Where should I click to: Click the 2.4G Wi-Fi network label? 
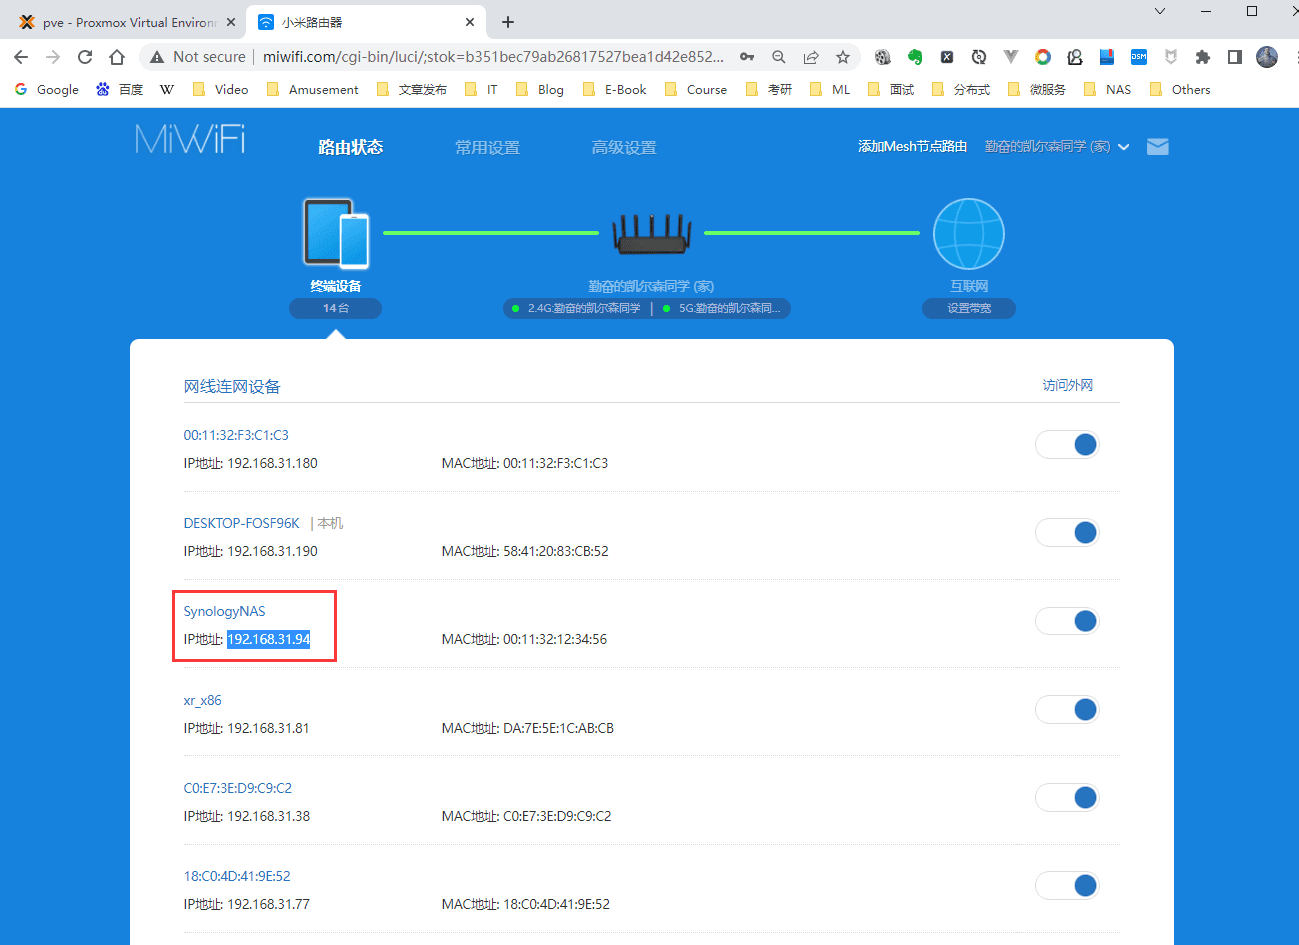pyautogui.click(x=583, y=308)
